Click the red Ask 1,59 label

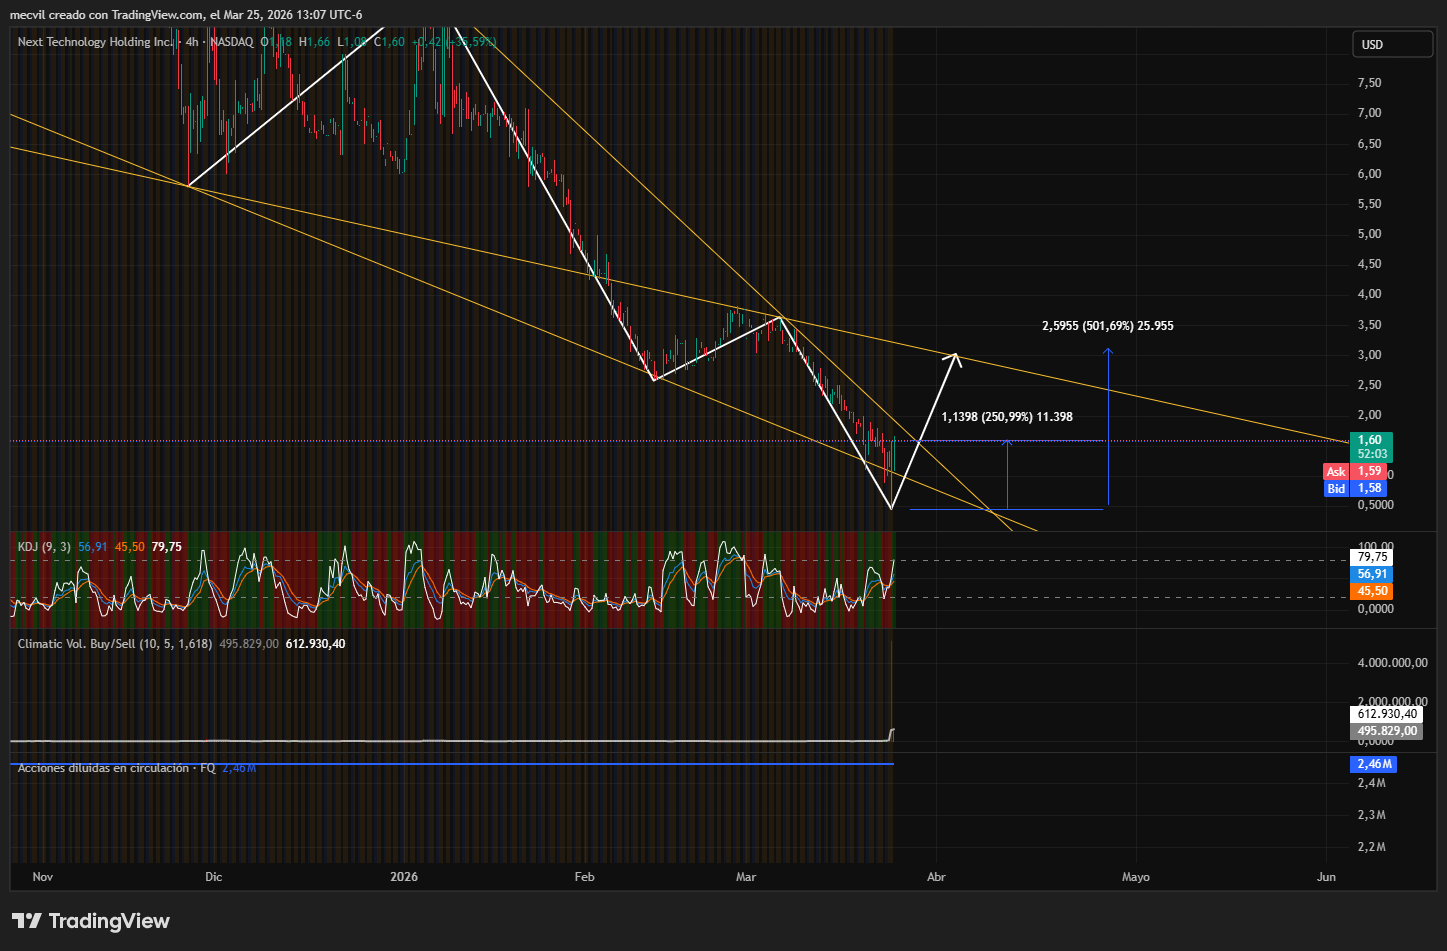[x=1357, y=471]
